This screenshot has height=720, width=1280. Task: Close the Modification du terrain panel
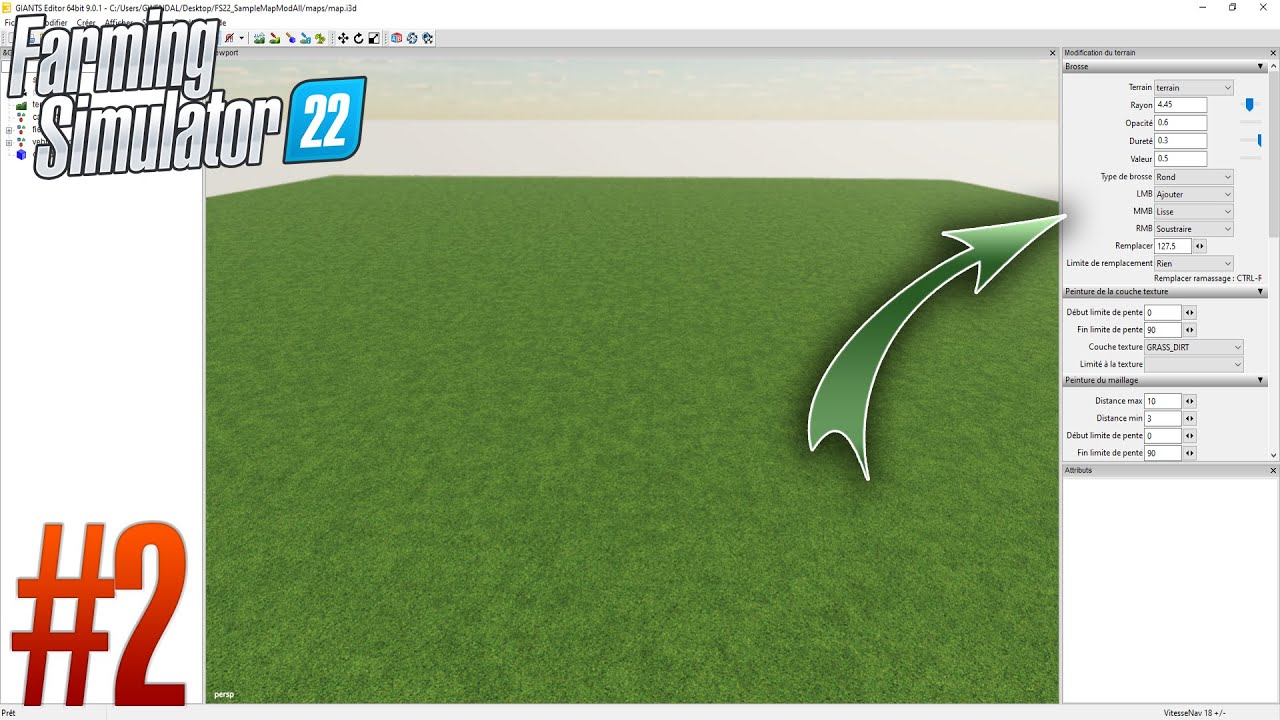coord(1273,53)
